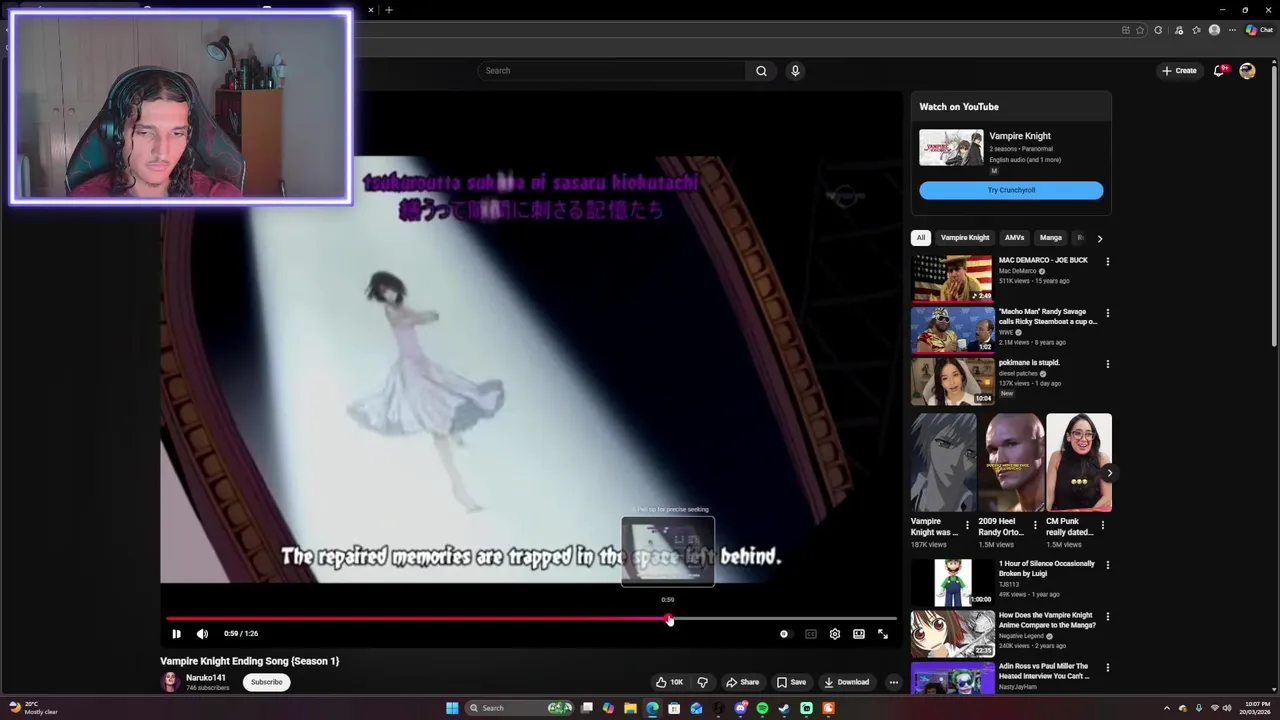Image resolution: width=1280 pixels, height=720 pixels.
Task: Subscribe to the Naruko141 channel
Action: click(266, 682)
